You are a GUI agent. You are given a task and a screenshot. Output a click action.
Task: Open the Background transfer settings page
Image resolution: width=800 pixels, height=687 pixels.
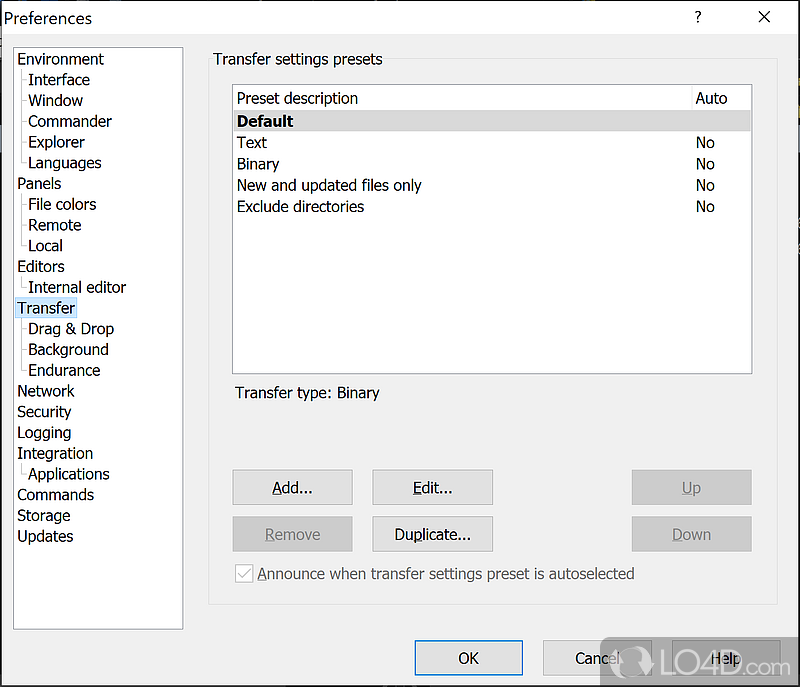click(68, 350)
